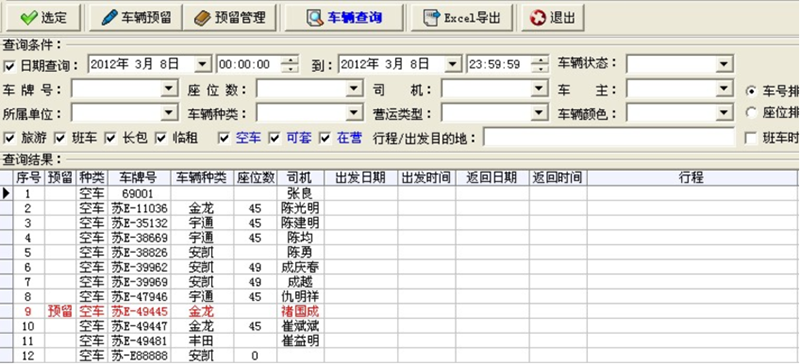
Task: Click the pen icon for 车辆预留
Action: 110,17
